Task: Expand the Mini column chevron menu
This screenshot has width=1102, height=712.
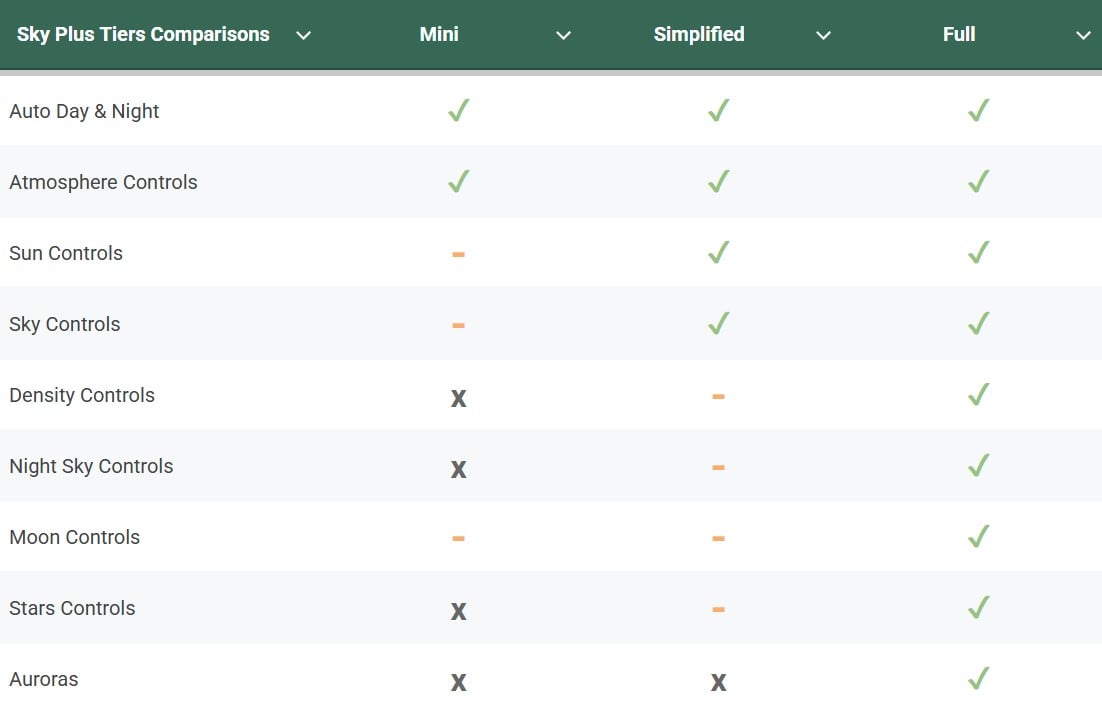Action: 563,35
